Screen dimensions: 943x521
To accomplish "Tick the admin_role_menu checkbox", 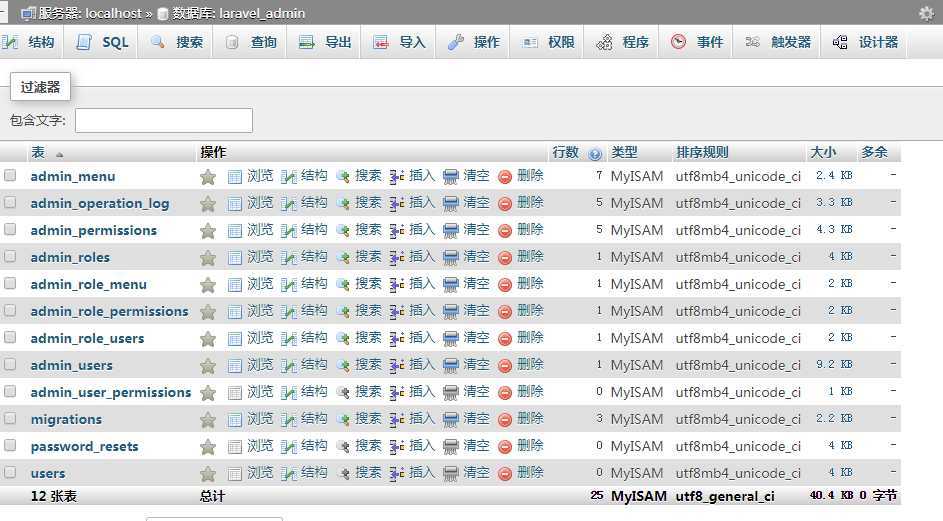I will [10, 283].
